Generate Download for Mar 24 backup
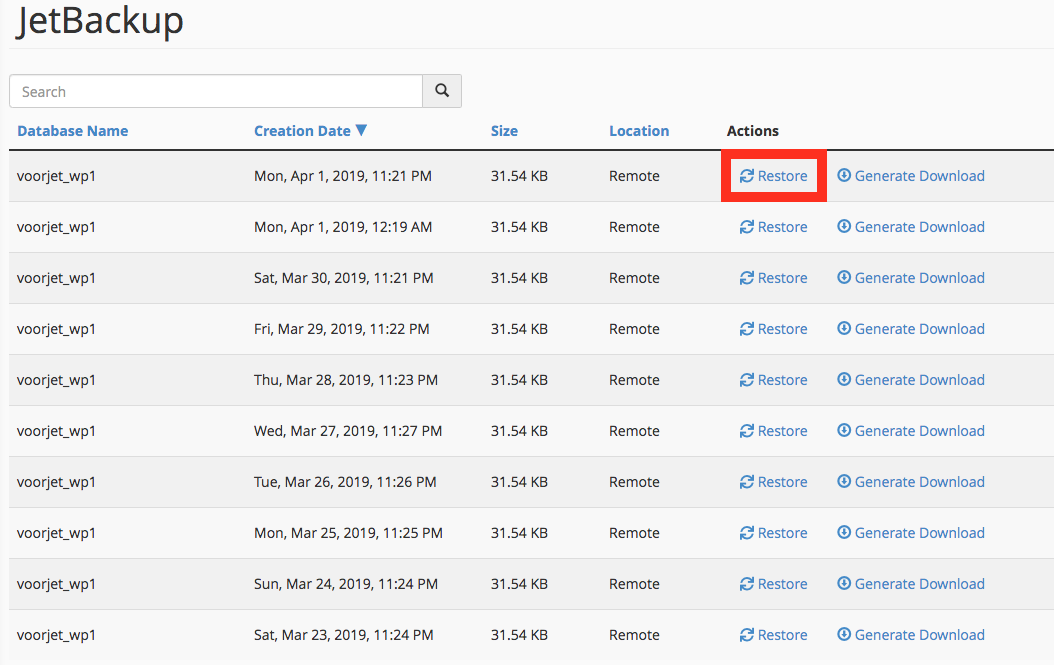Viewport: 1054px width, 665px height. coord(911,584)
